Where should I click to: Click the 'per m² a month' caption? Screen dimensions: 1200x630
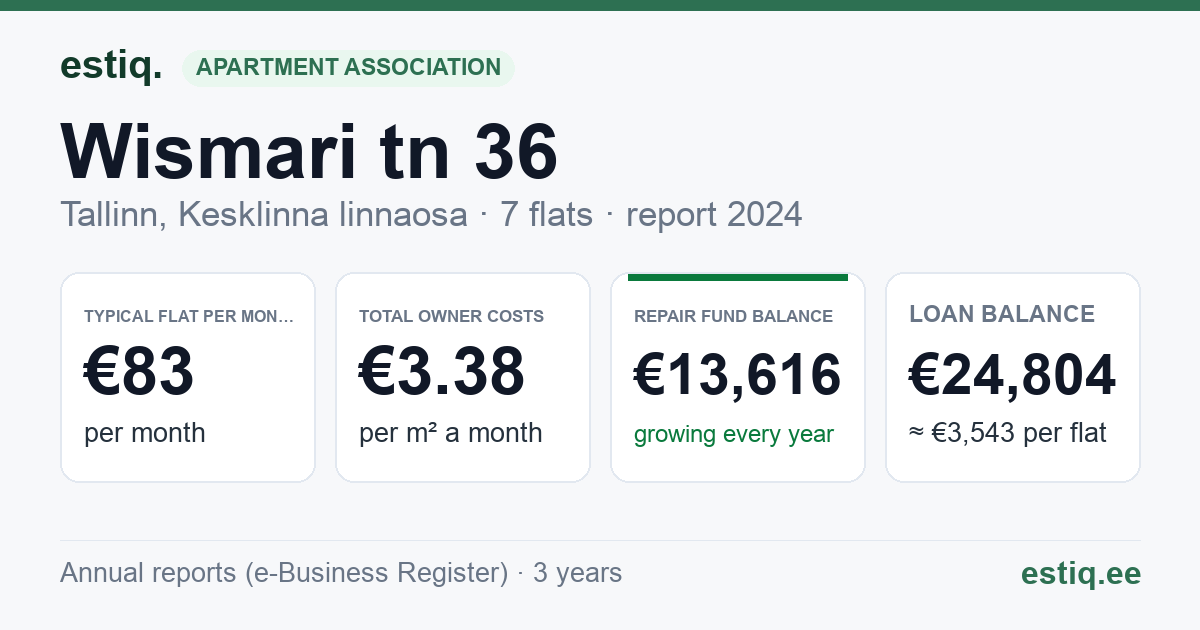point(450,433)
